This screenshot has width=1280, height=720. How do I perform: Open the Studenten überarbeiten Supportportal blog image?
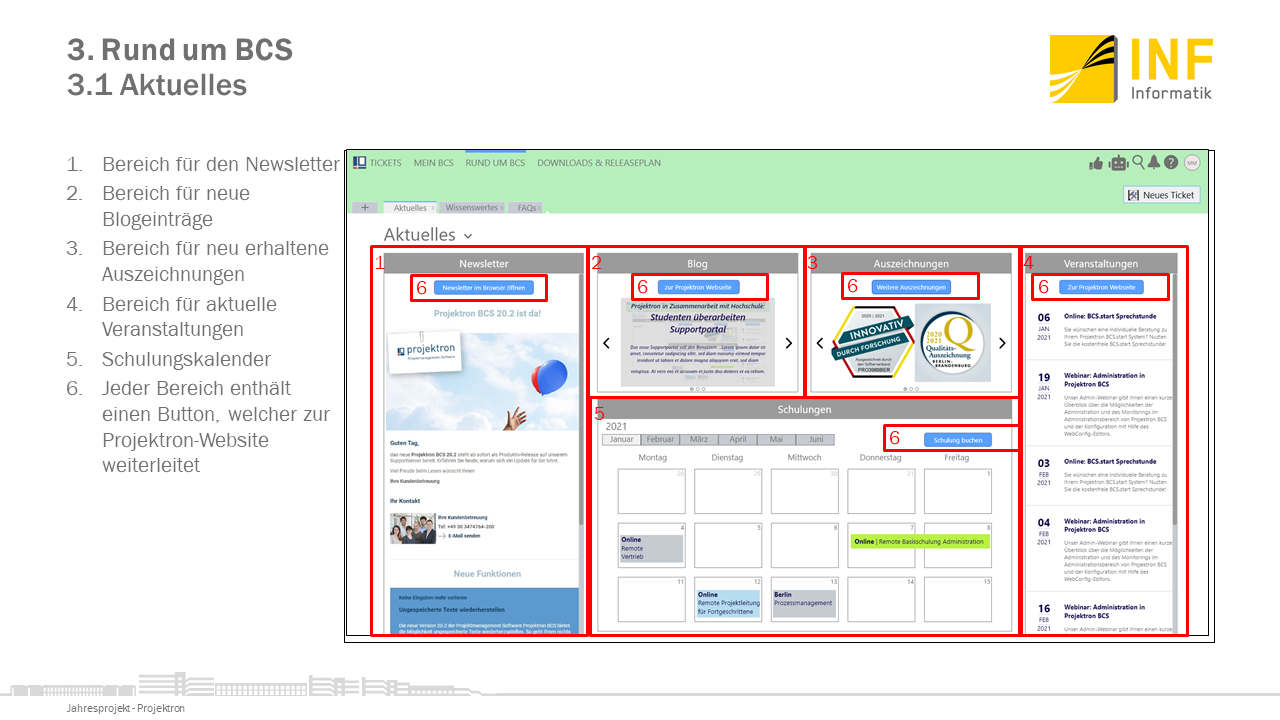pos(697,342)
